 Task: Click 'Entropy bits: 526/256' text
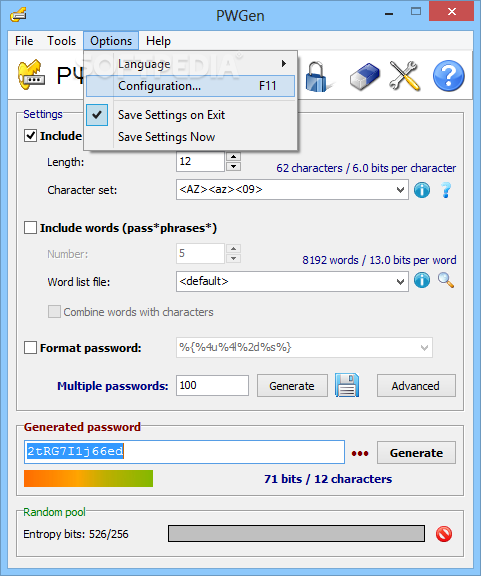click(x=76, y=534)
